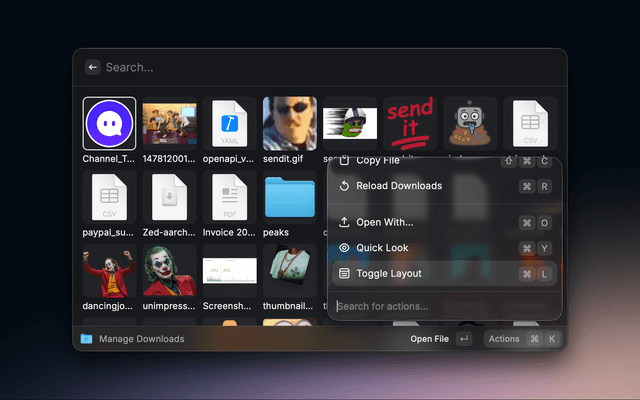Select the paypal_su CSV file icon
The image size is (640, 400).
[x=109, y=197]
